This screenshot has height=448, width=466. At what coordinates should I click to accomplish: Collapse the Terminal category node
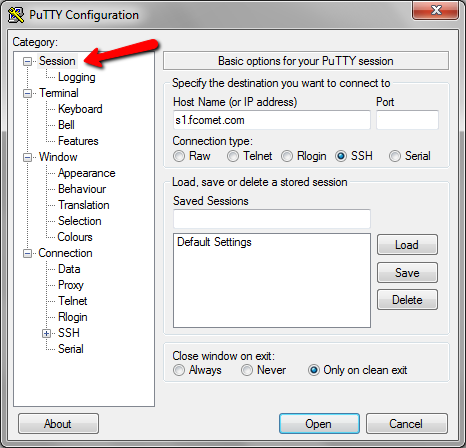(x=27, y=93)
